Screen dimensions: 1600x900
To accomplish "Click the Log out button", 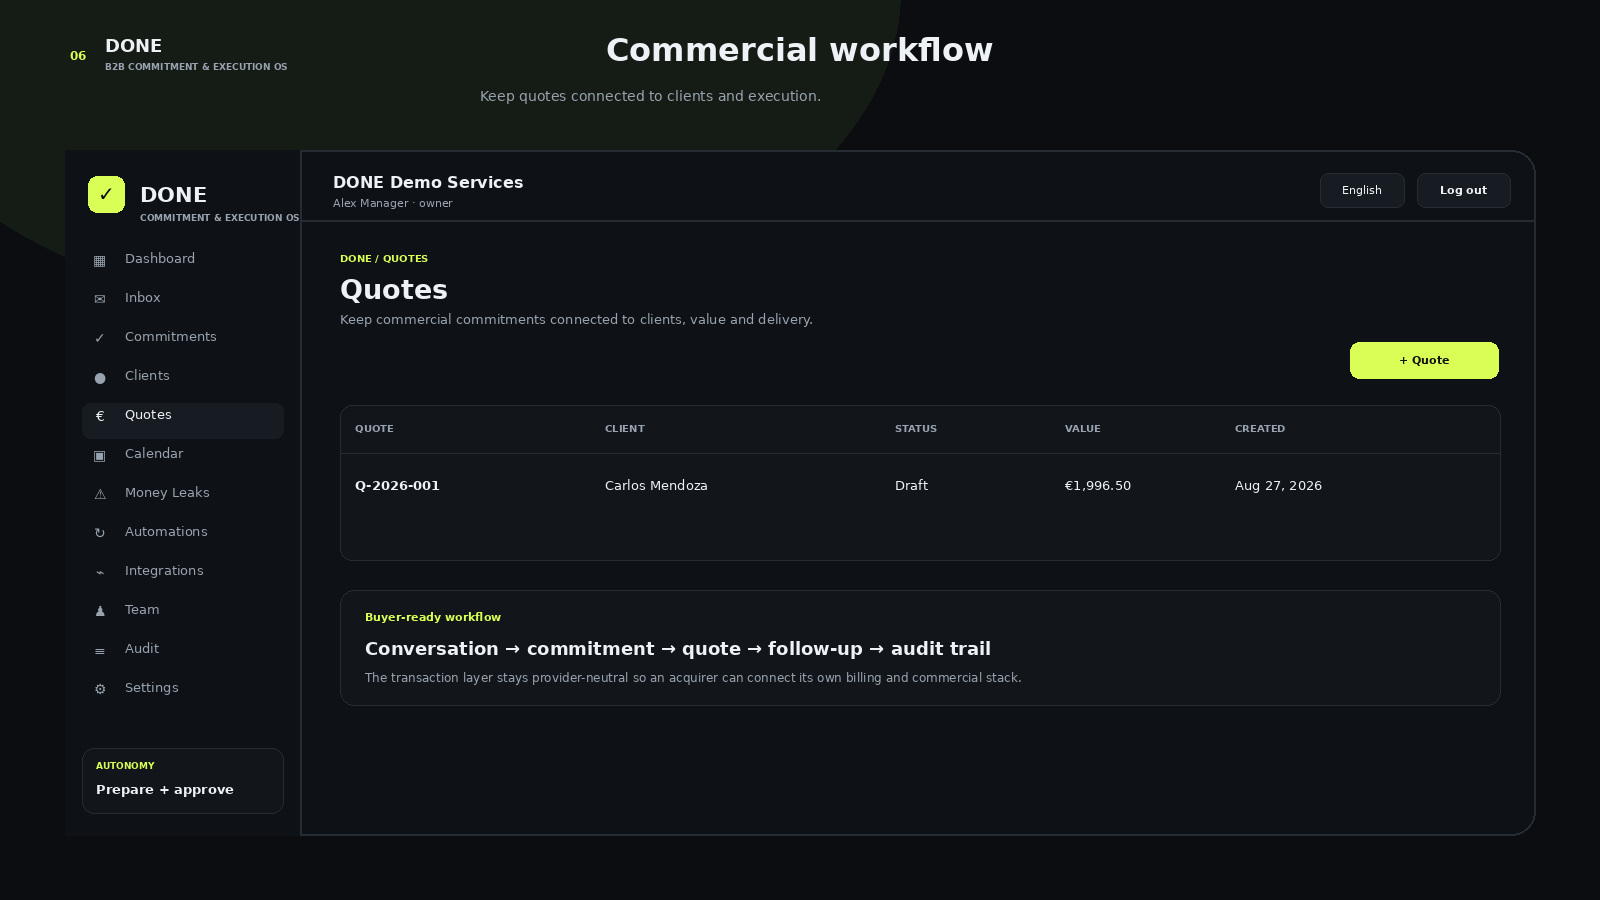I will pos(1463,190).
